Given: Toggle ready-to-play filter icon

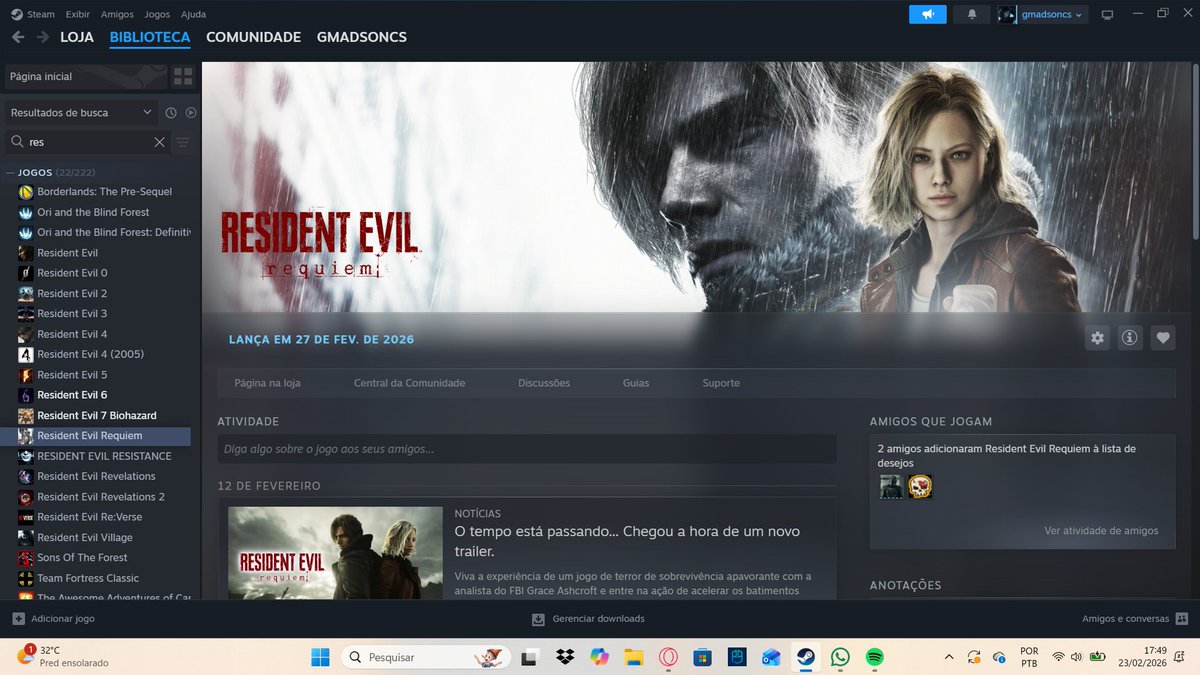Looking at the screenshot, I should click(191, 113).
